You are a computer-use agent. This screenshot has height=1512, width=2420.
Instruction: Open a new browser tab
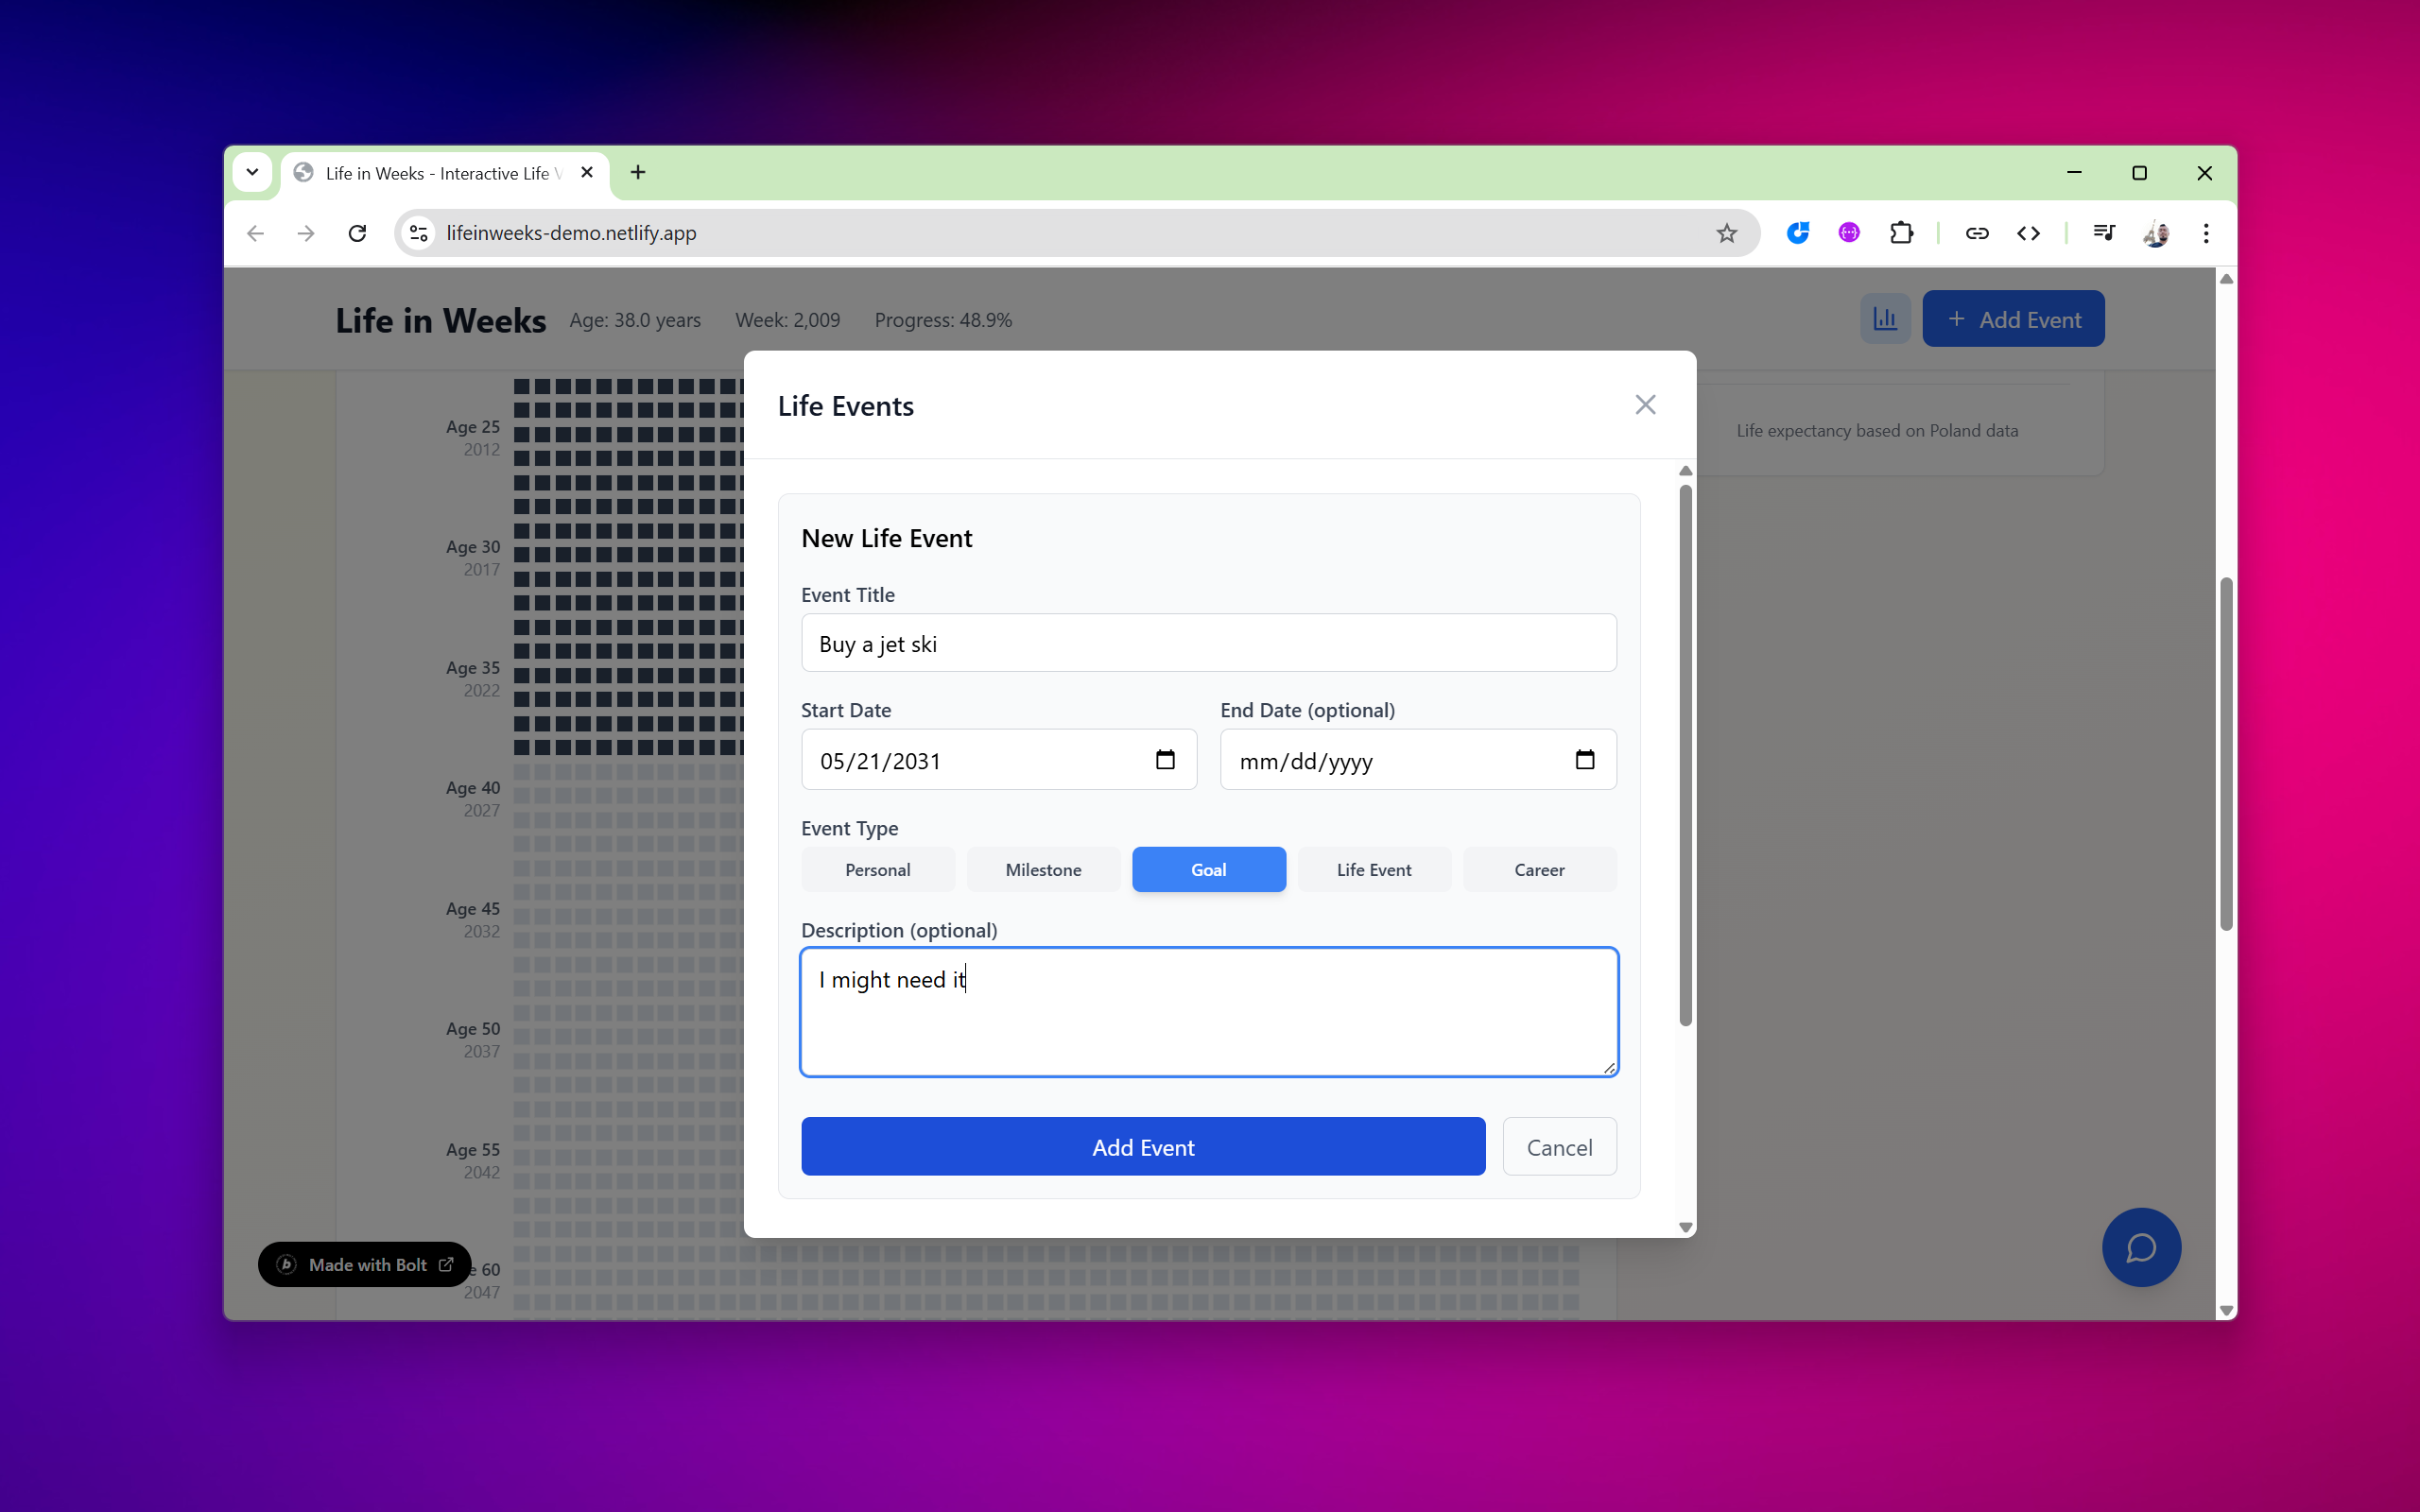tap(638, 172)
